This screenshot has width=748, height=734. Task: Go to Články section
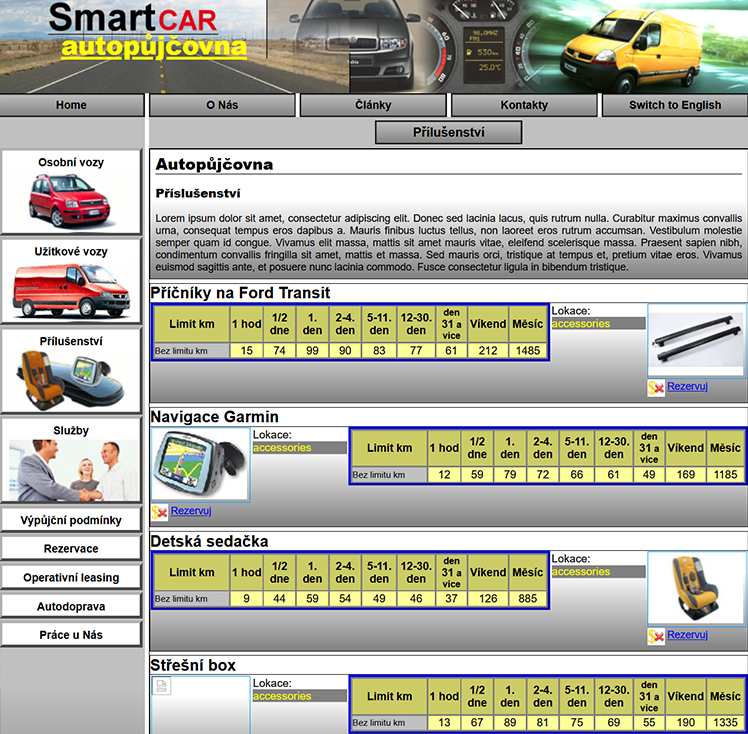373,105
